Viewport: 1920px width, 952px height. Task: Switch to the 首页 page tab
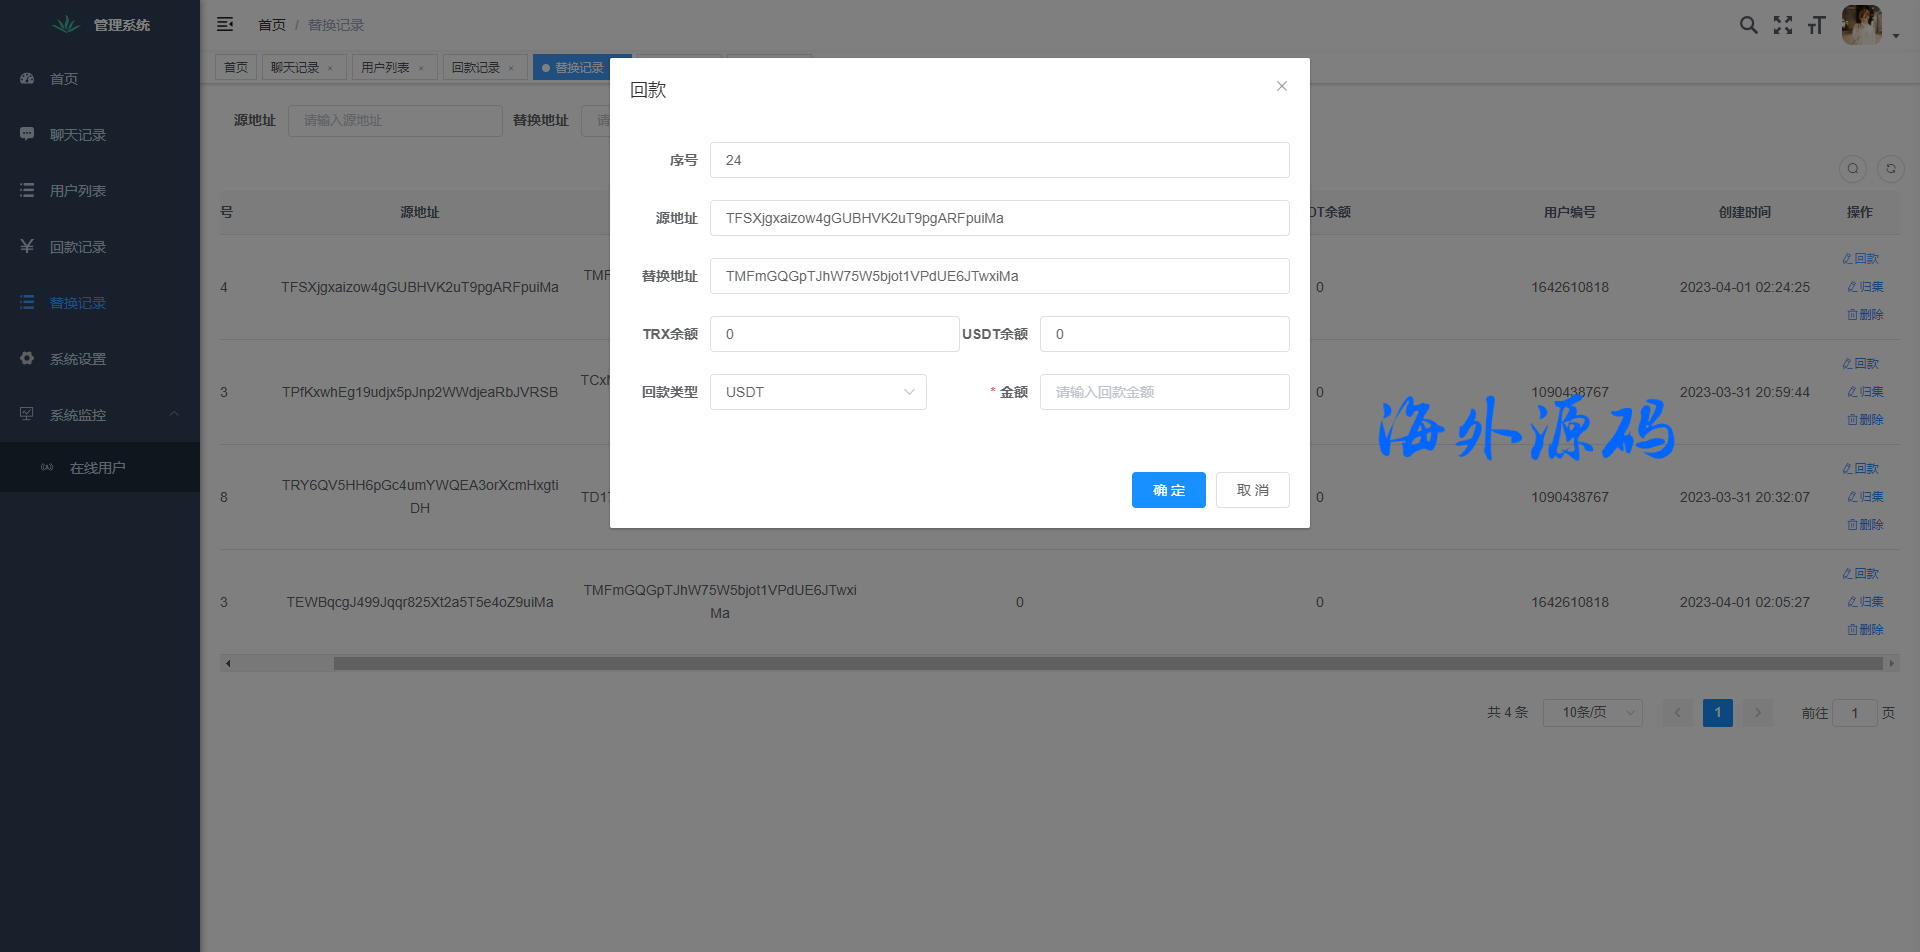[x=236, y=67]
